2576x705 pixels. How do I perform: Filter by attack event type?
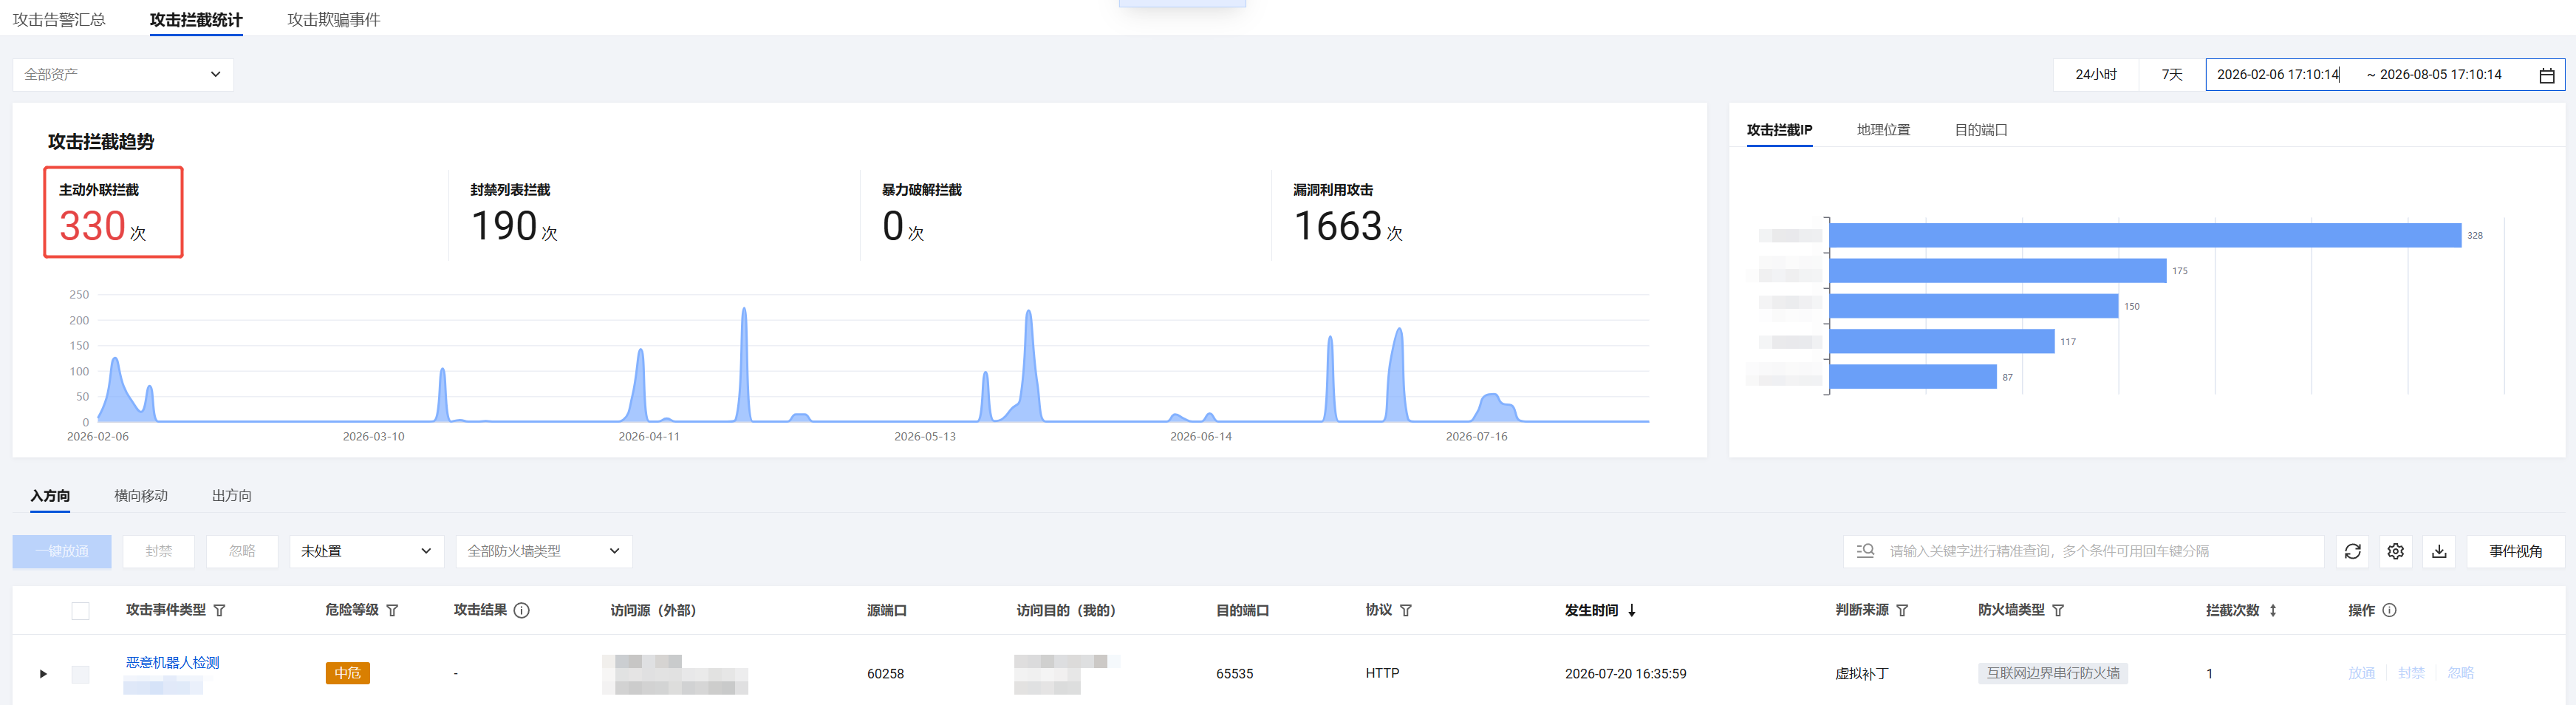tap(220, 610)
